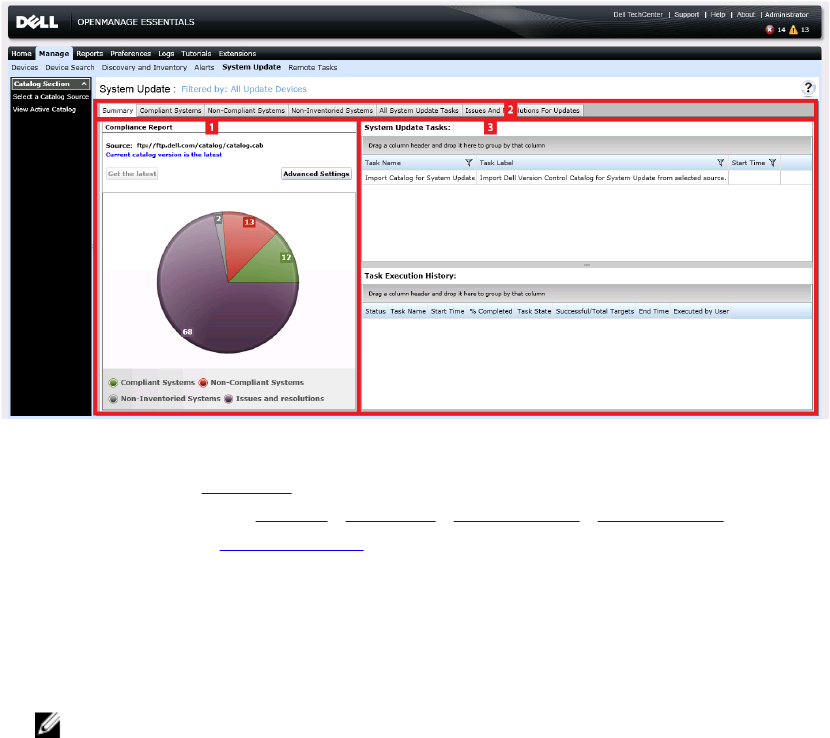Sort by Successful/Total Targets column
Viewport: 830px width, 738px height.
click(594, 311)
